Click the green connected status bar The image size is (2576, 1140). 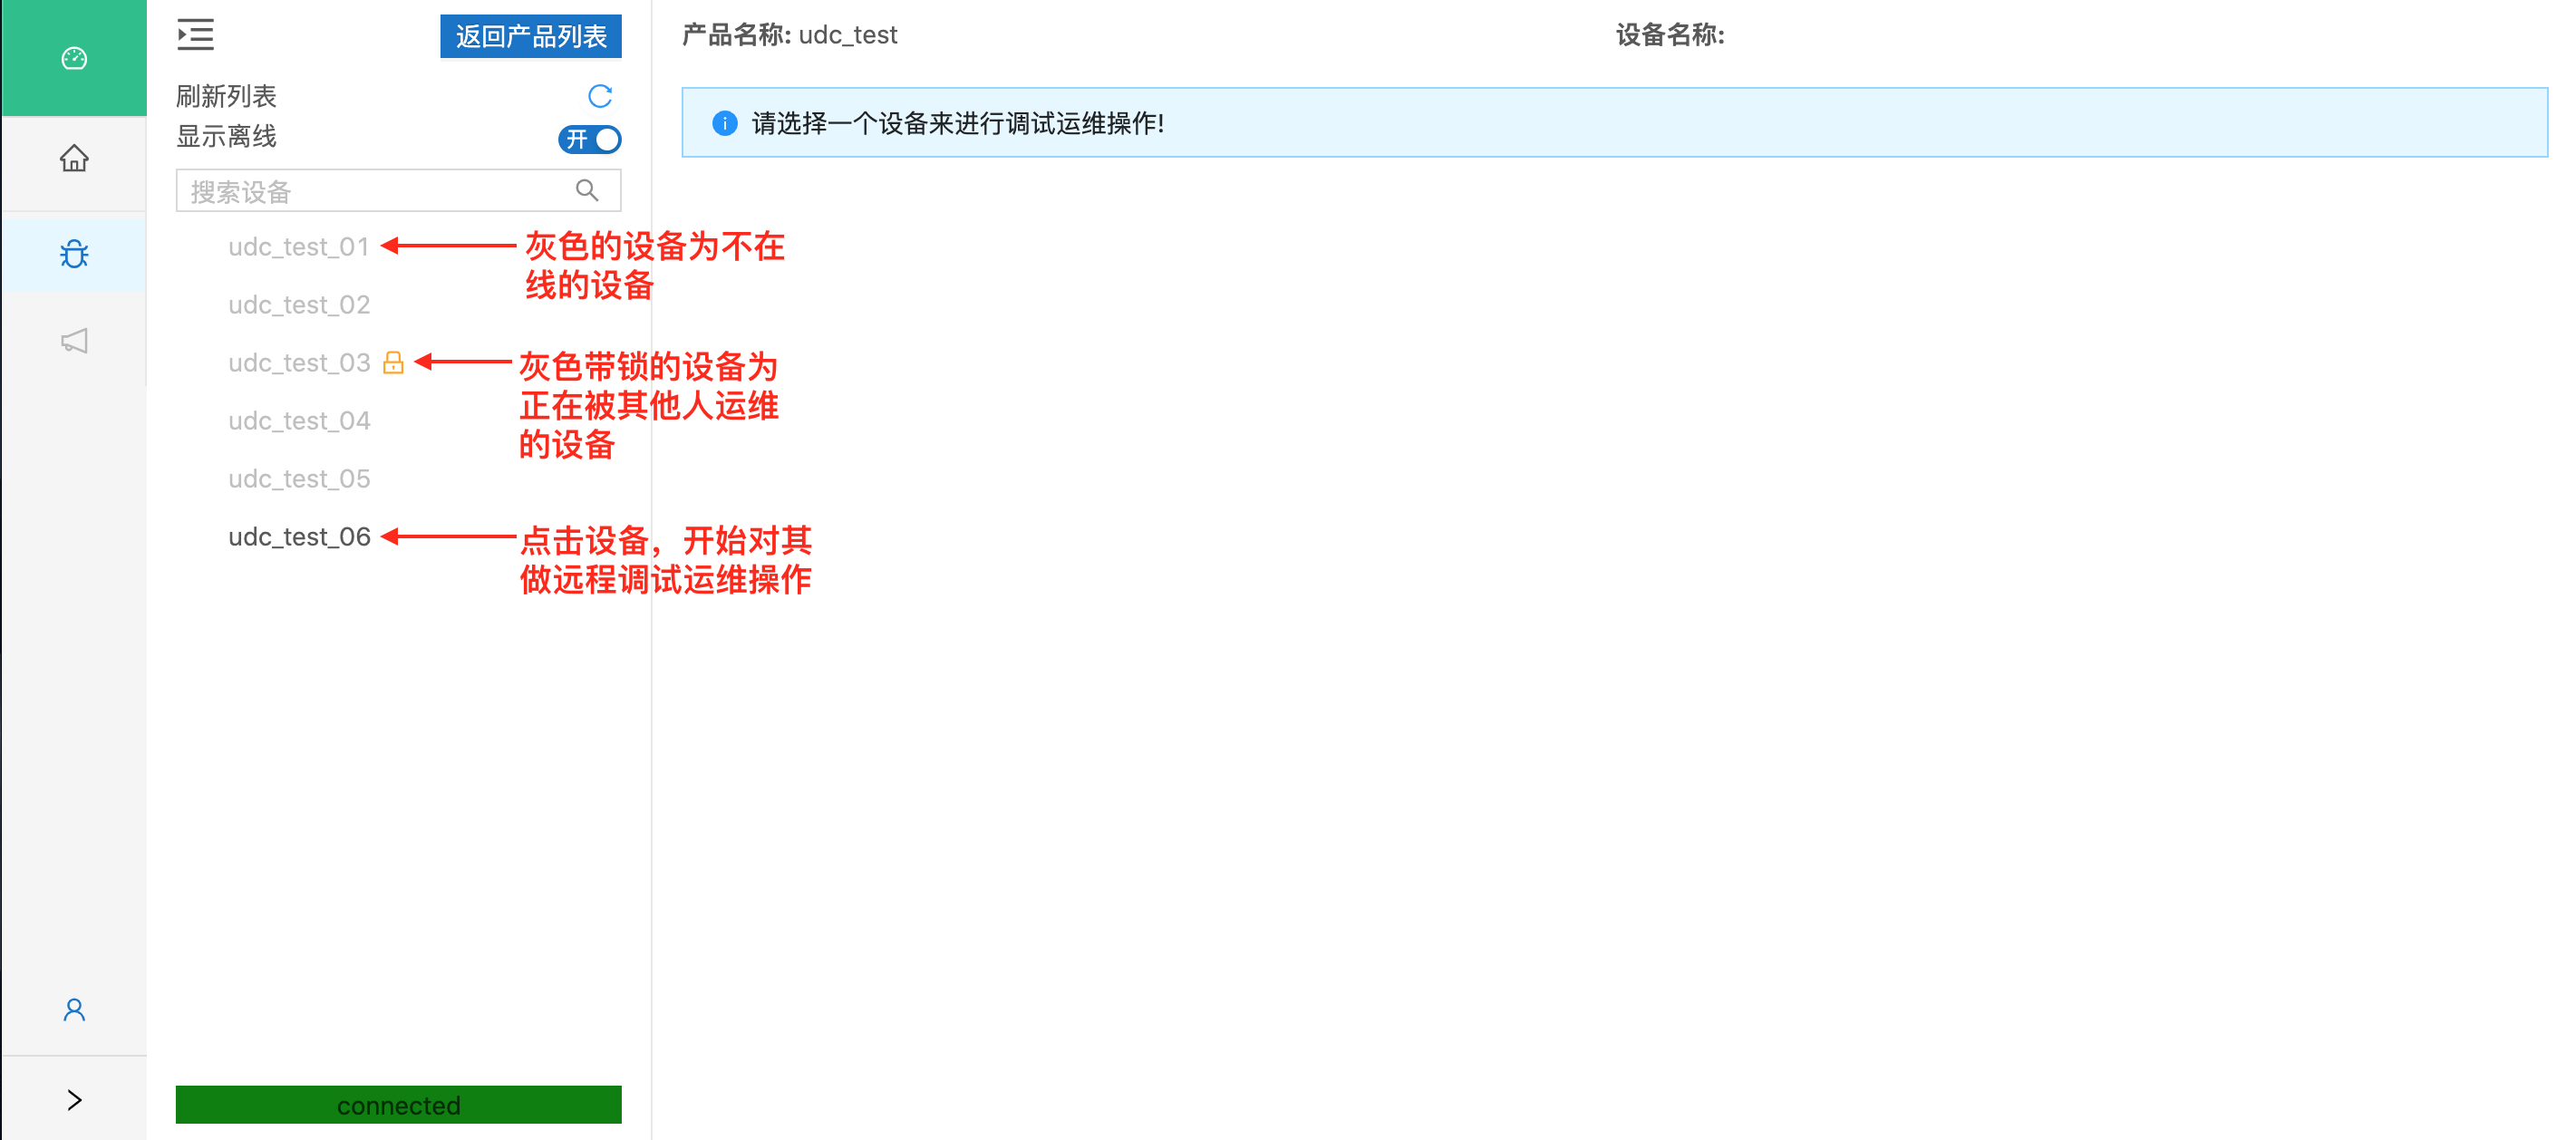398,1104
